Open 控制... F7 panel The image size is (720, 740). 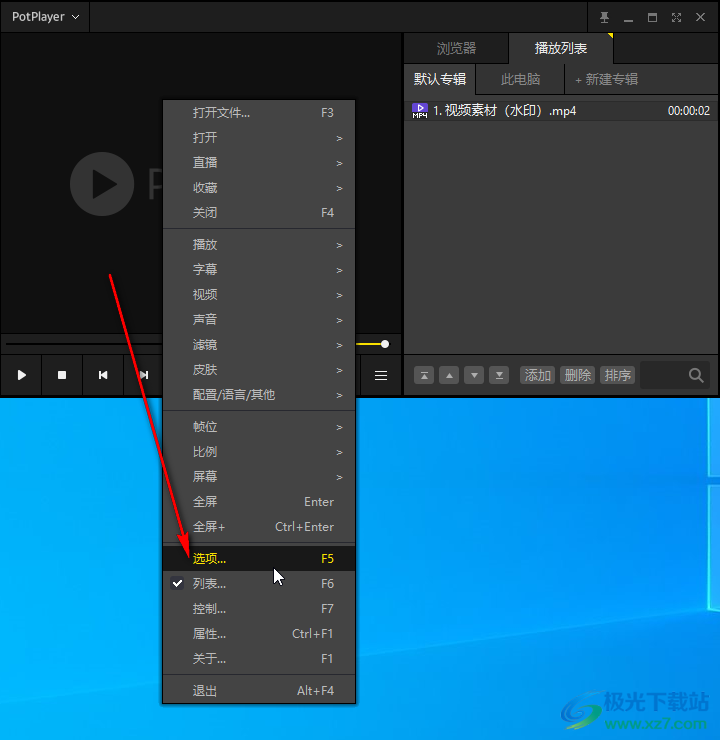click(259, 609)
